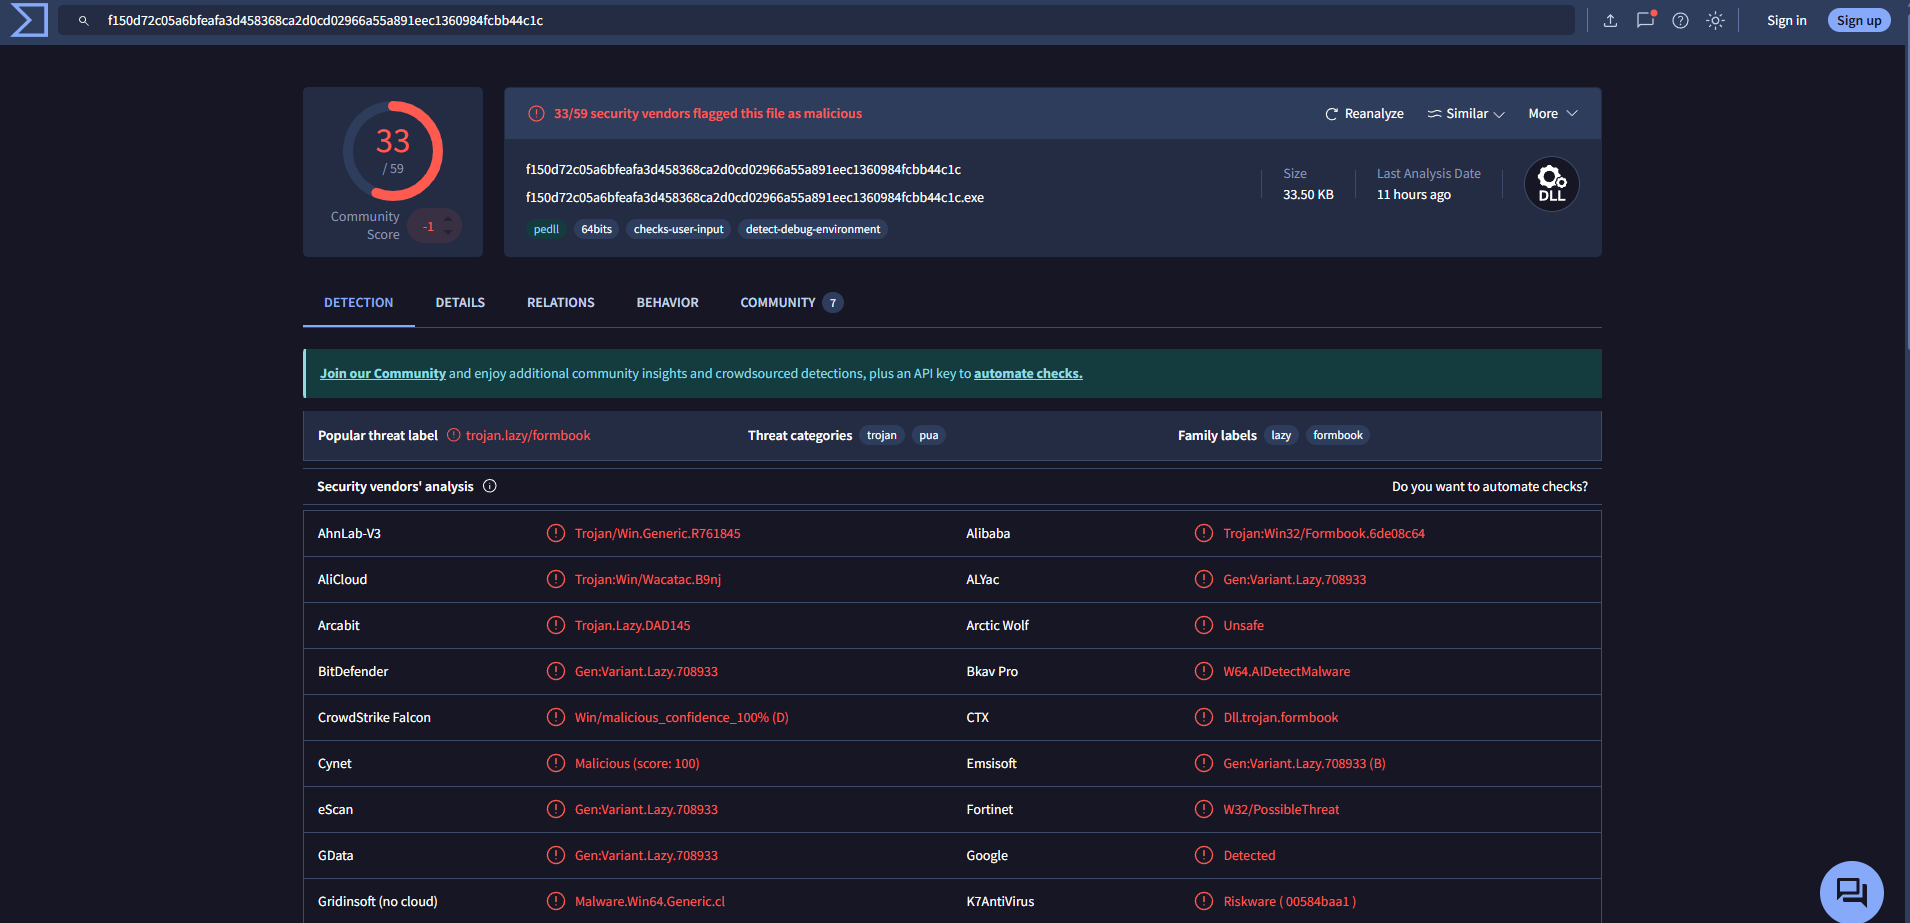The image size is (1910, 923).
Task: Click the alert icon for Cynet result
Action: click(x=556, y=763)
